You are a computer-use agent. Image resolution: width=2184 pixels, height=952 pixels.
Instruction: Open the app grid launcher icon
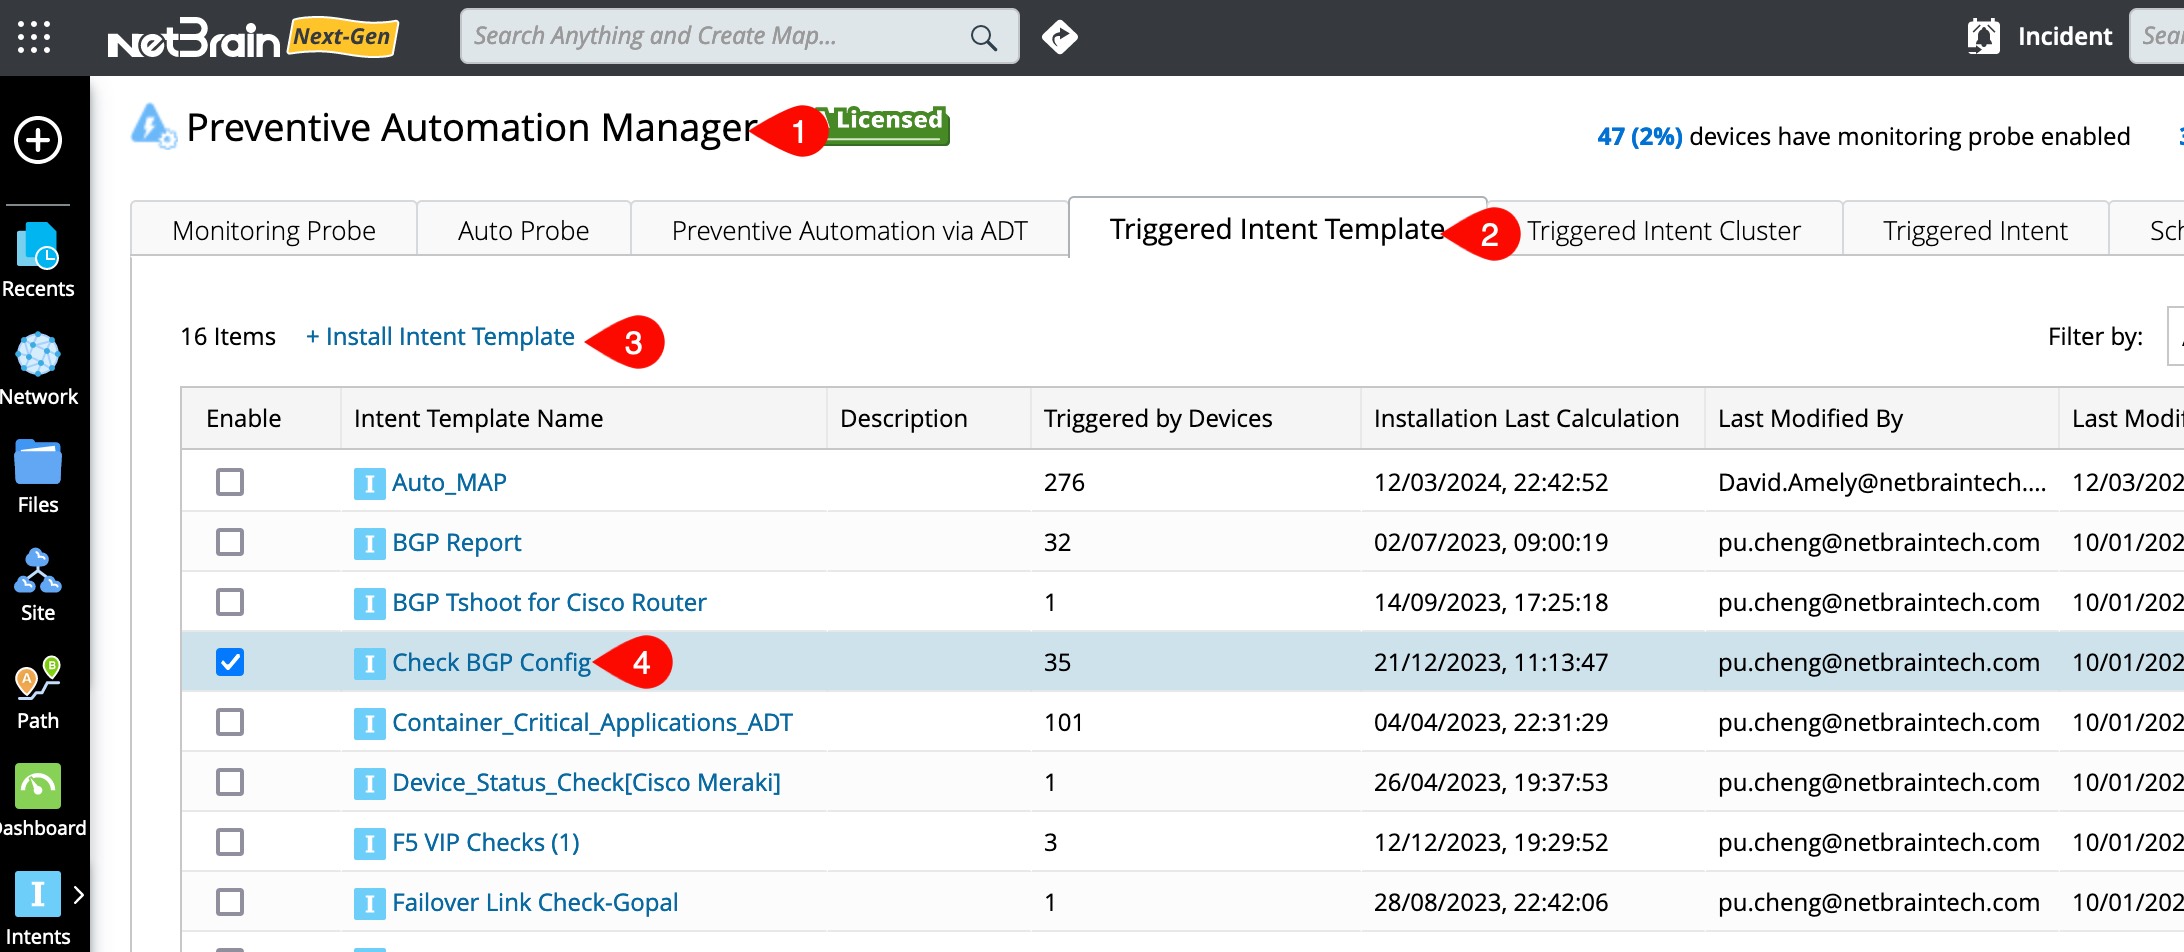coord(34,37)
